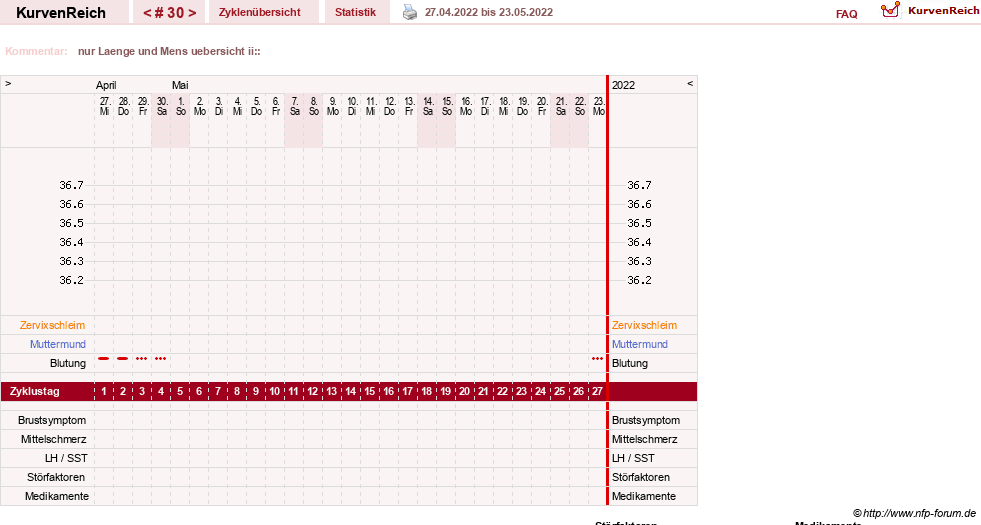
Task: Click the Kommentar label
Action: [36, 51]
